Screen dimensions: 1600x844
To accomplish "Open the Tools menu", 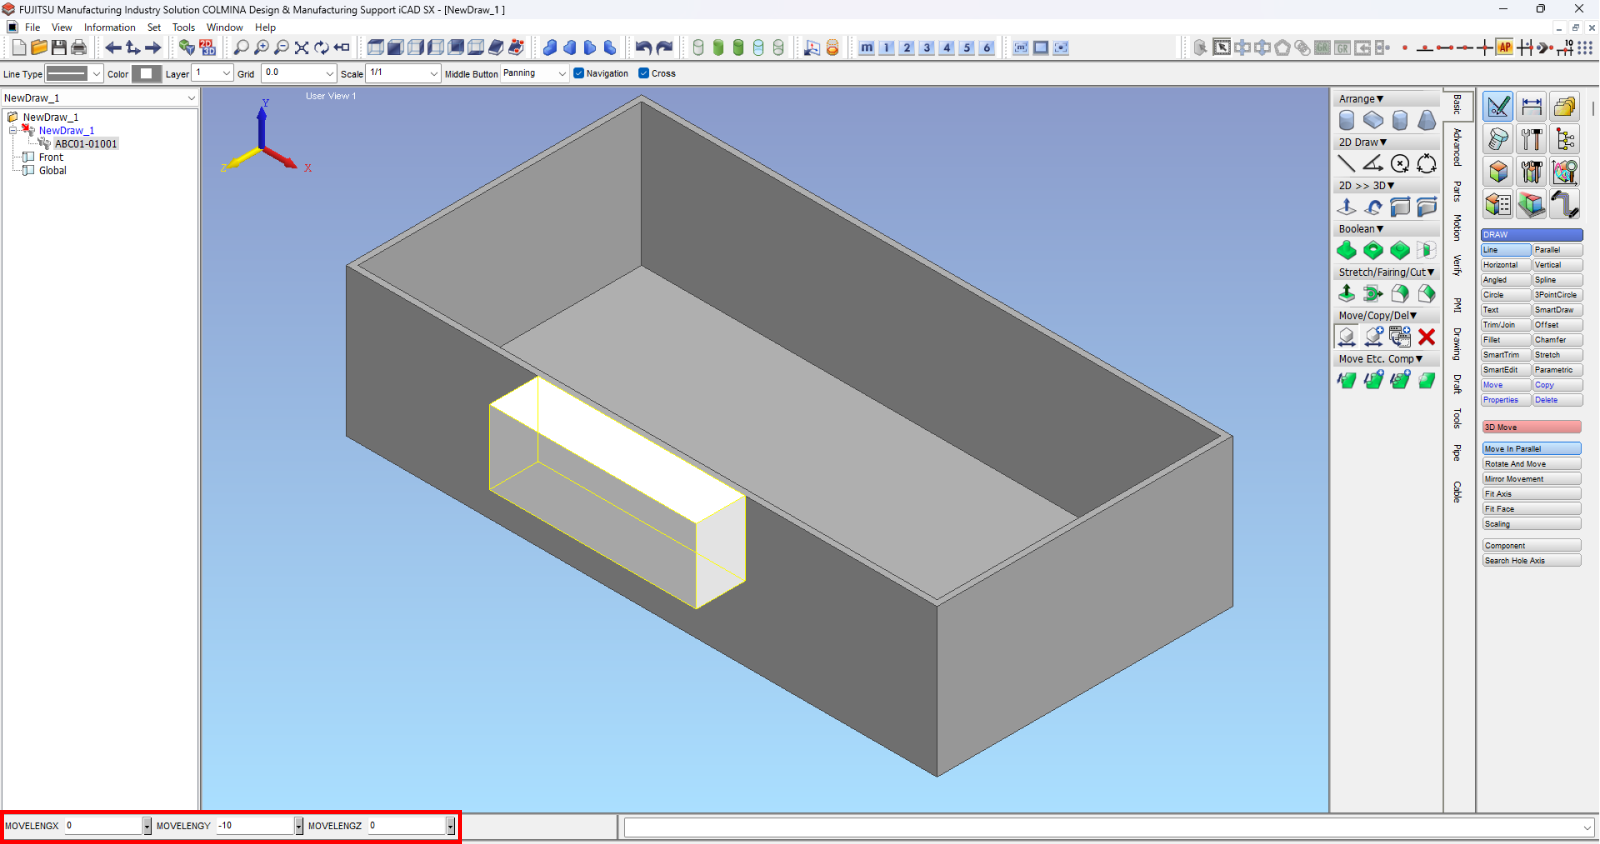I will pos(183,28).
